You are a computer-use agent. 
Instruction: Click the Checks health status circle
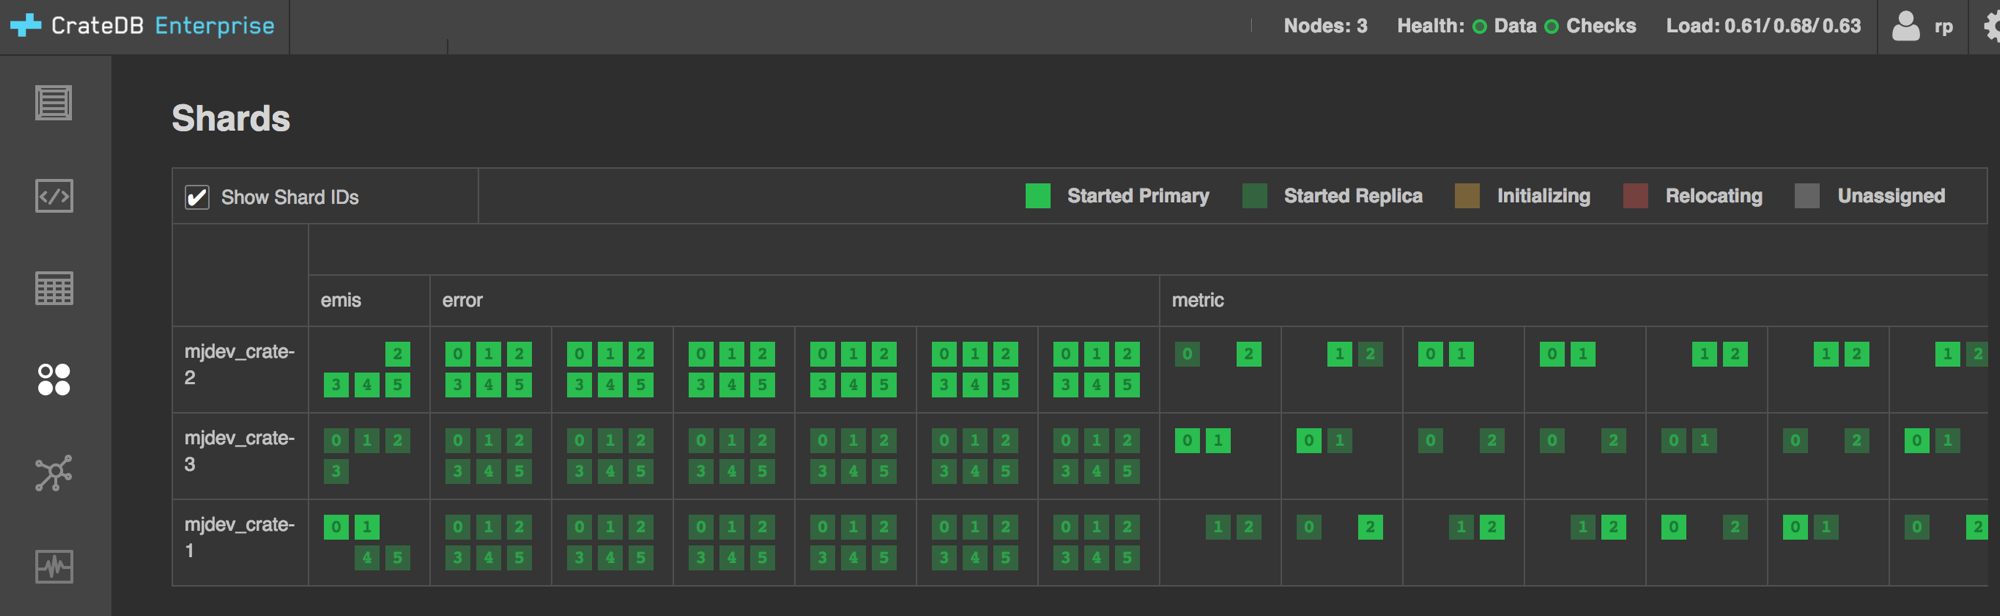pos(1552,27)
